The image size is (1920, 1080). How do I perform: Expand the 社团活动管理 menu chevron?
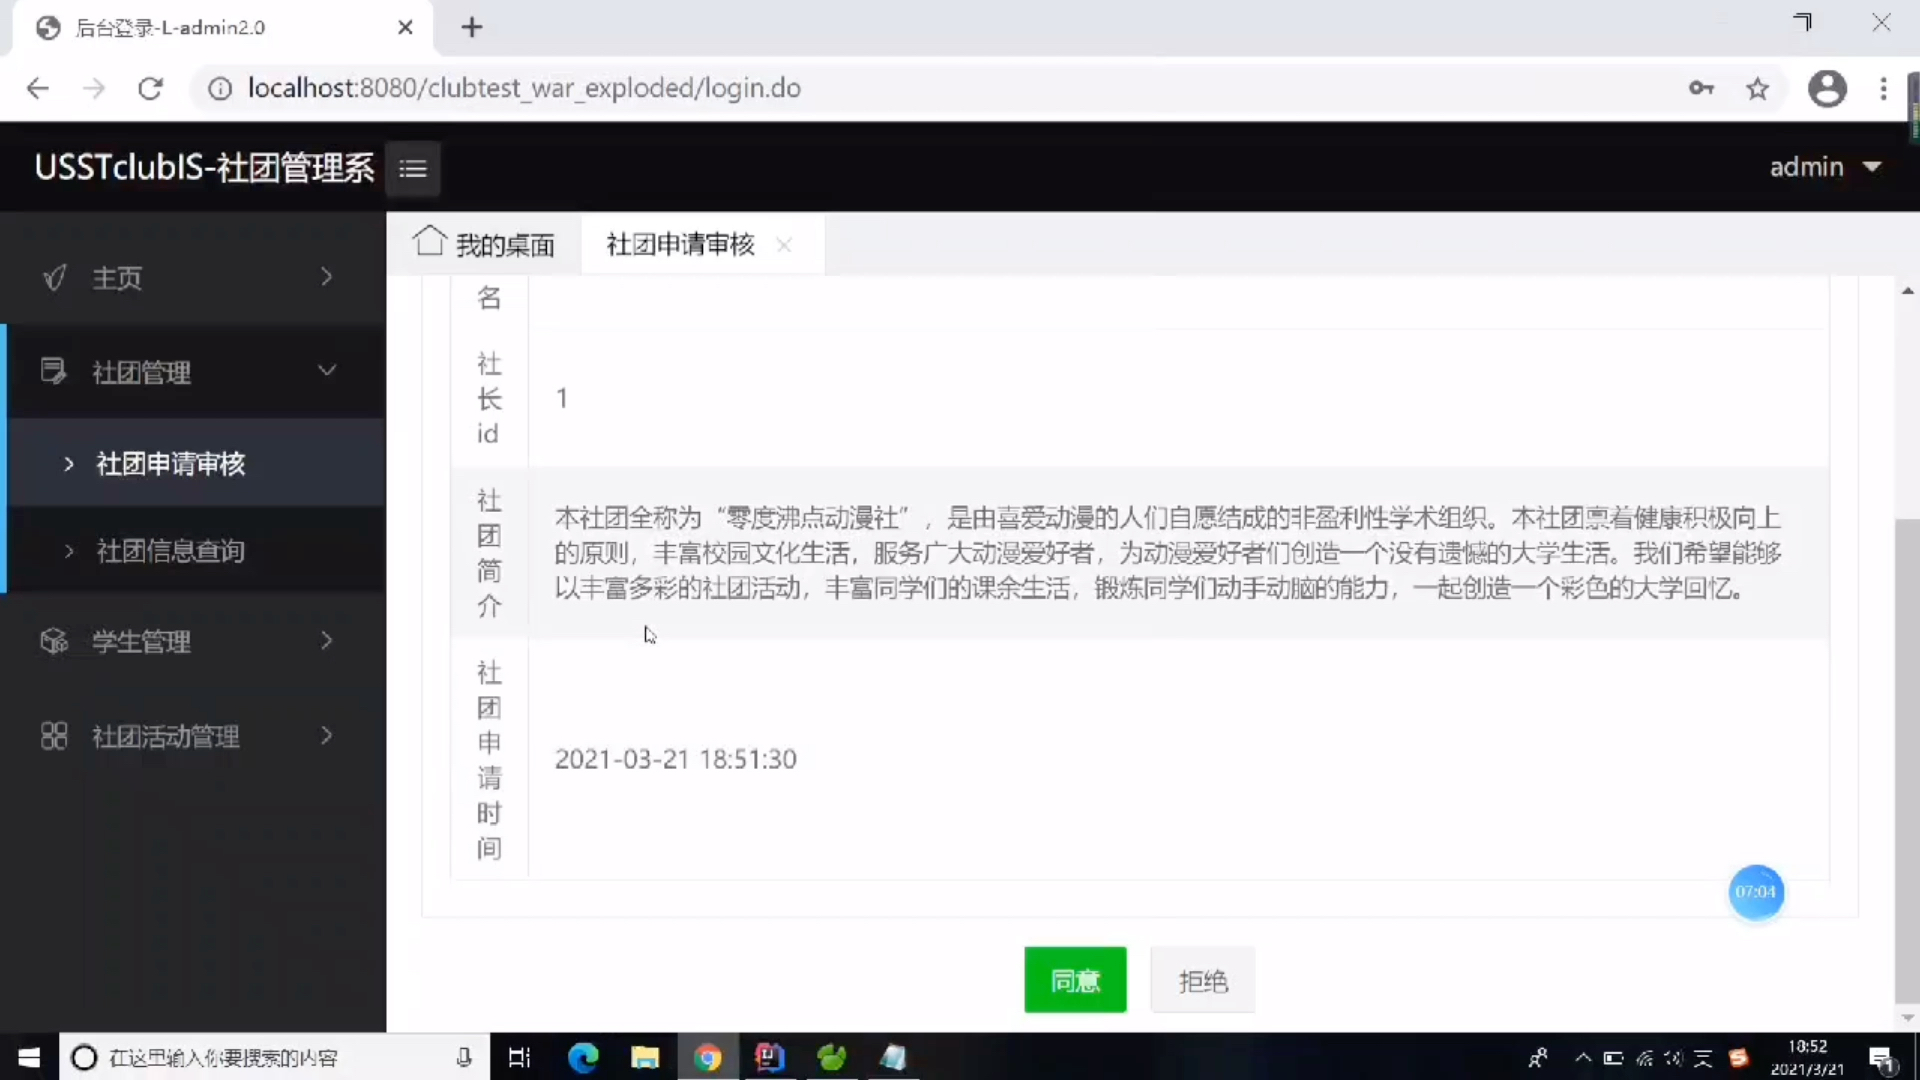326,736
